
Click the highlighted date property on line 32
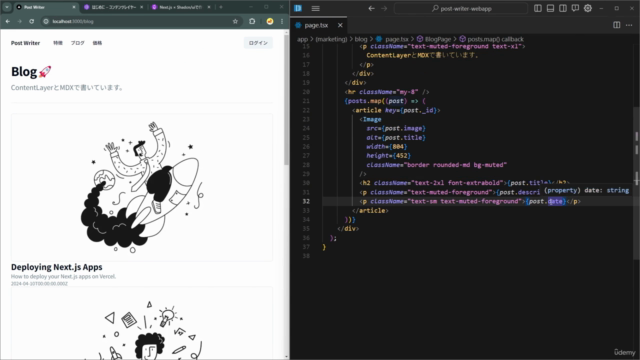[x=555, y=201]
